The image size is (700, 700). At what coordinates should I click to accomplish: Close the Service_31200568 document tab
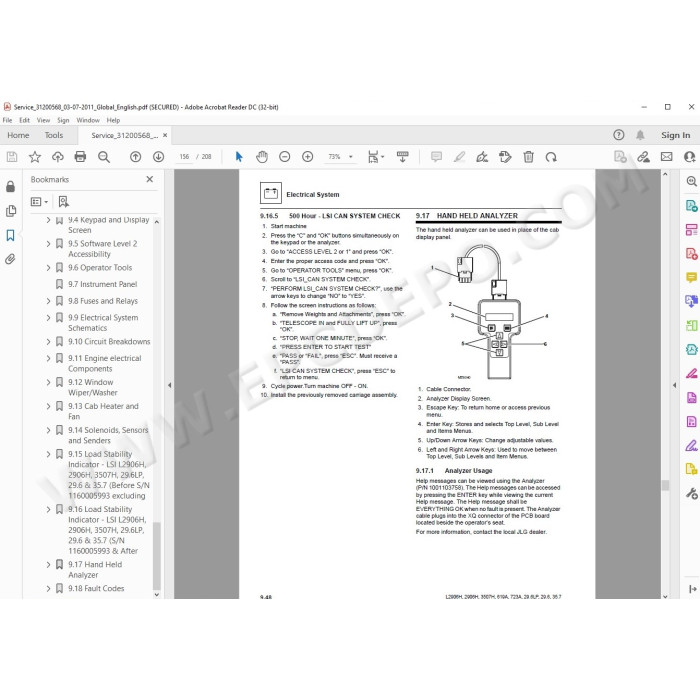(165, 135)
